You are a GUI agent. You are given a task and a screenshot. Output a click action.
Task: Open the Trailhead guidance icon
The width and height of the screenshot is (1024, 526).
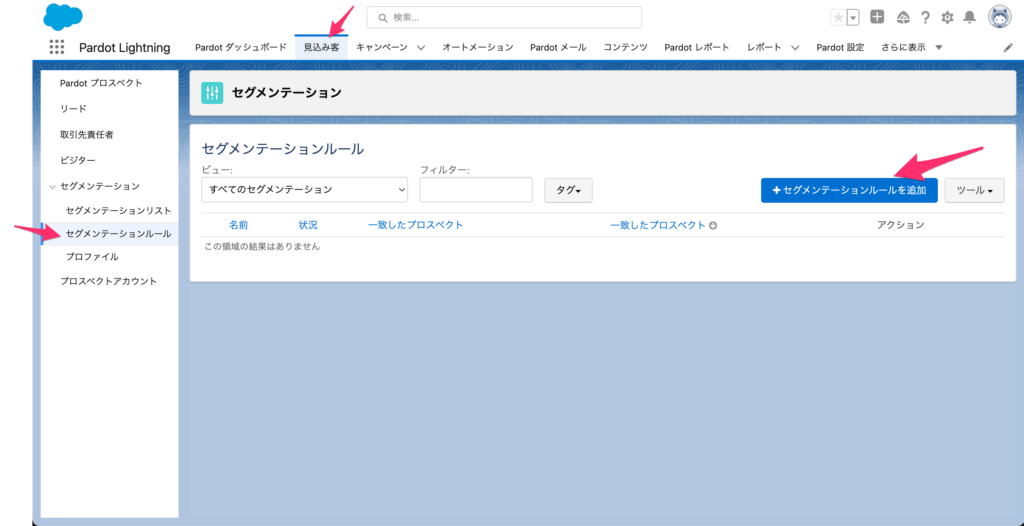coord(903,18)
